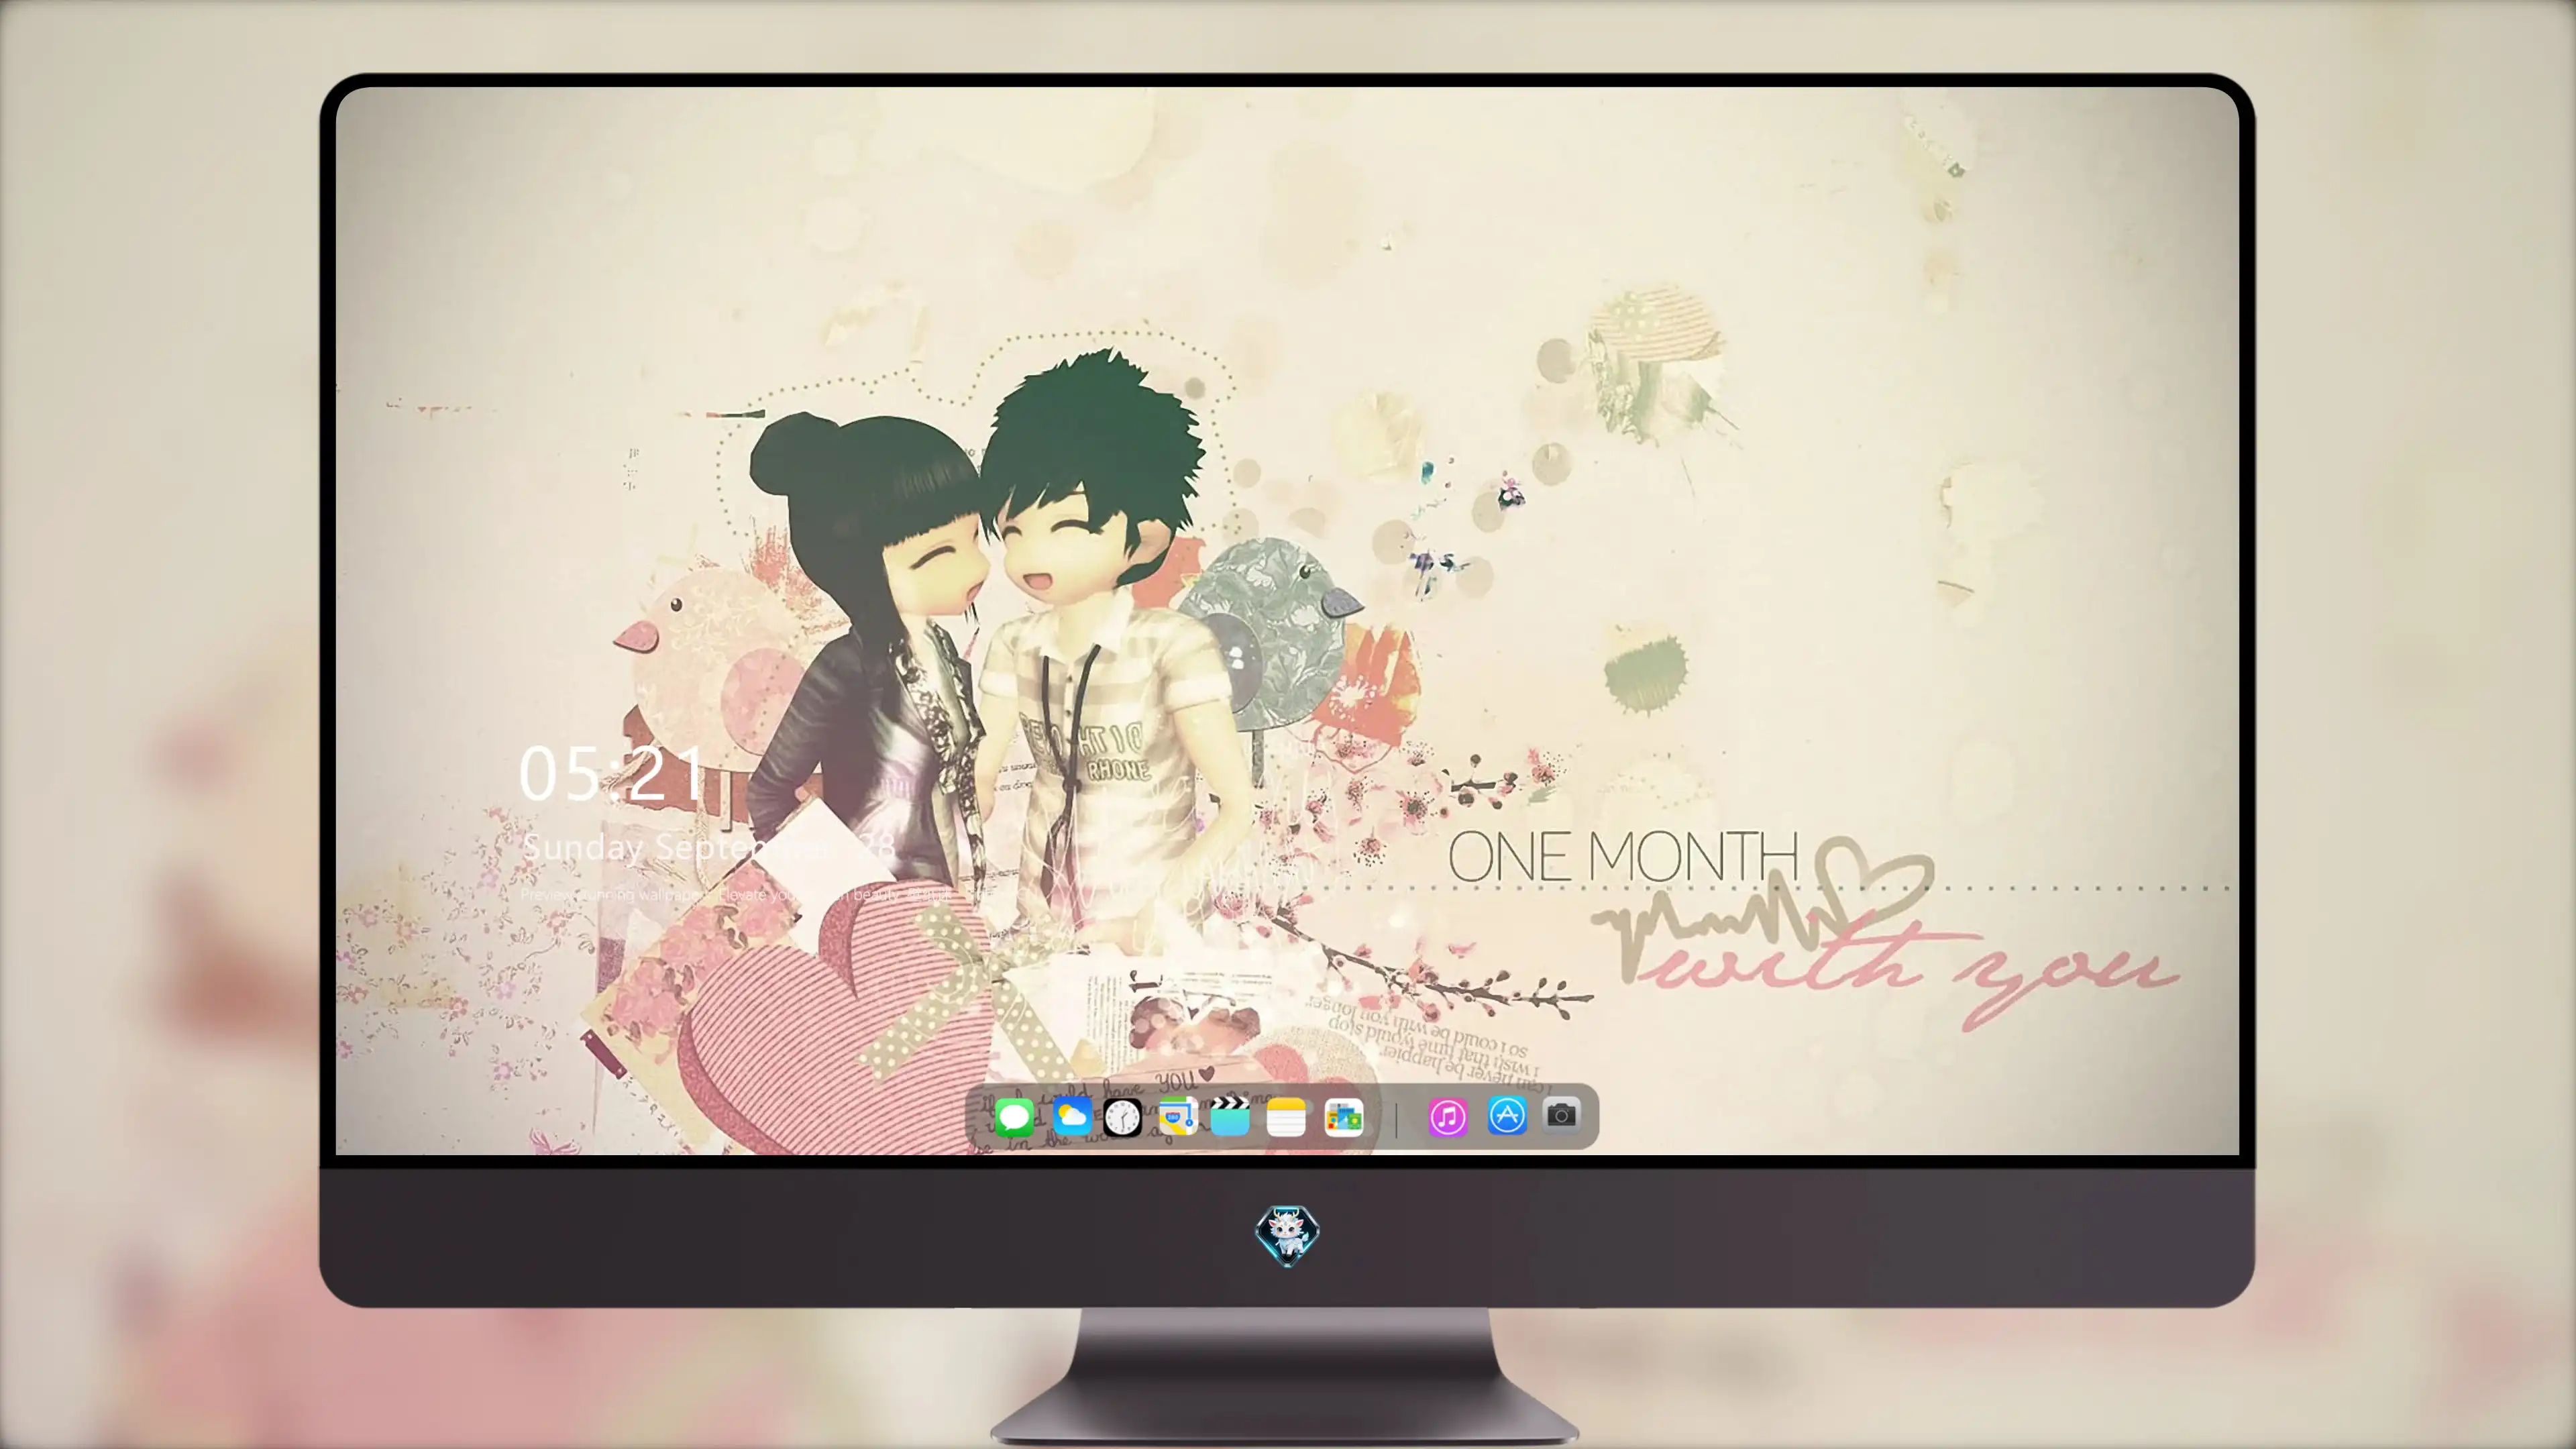This screenshot has width=2576, height=1449.
Task: Launch the Videos clapperboard app in the dock
Action: click(x=1230, y=1116)
